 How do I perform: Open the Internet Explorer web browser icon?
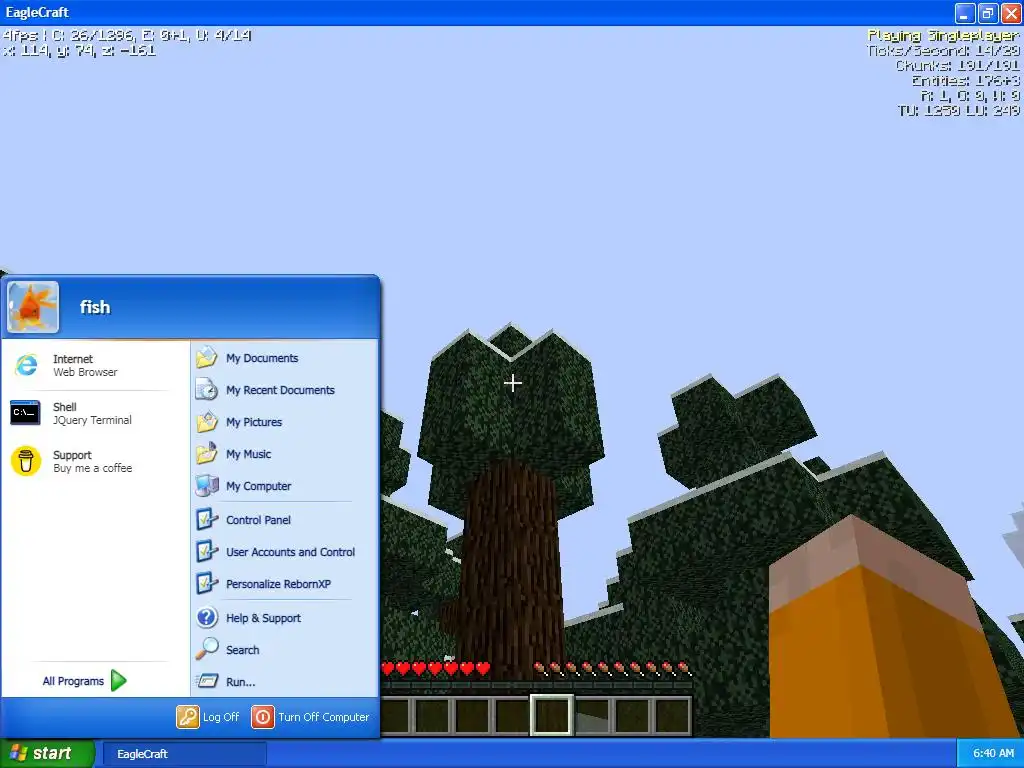(x=26, y=365)
